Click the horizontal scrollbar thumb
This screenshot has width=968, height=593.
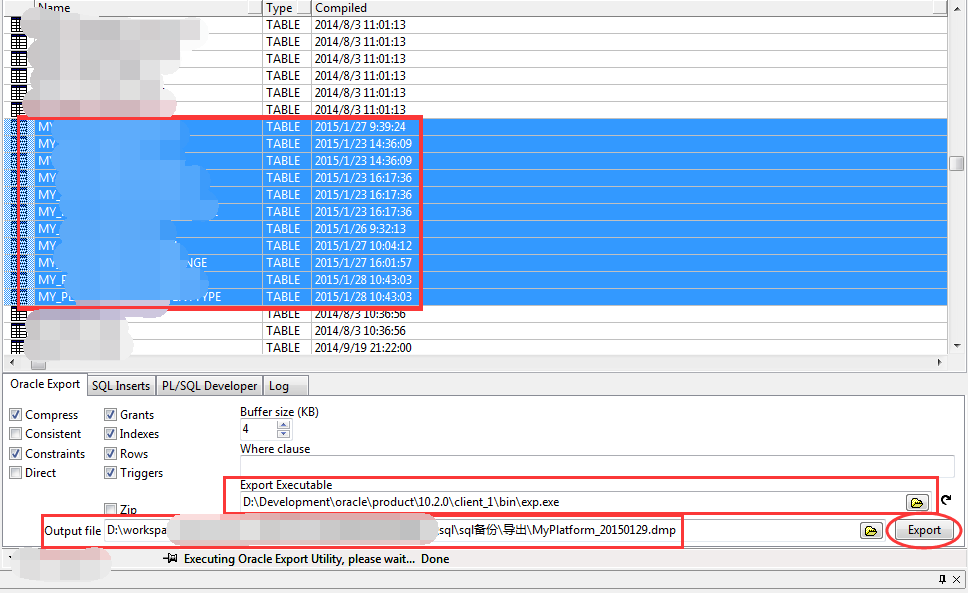[x=38, y=363]
